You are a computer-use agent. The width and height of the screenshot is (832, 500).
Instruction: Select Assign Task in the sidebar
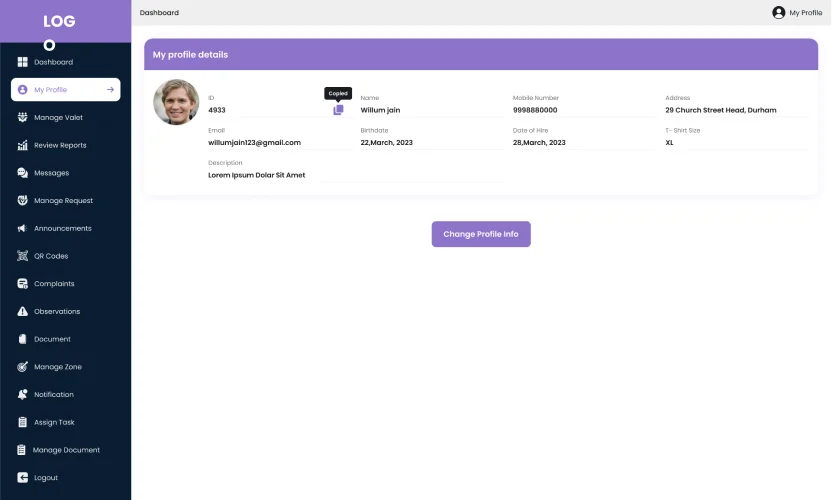[x=54, y=422]
